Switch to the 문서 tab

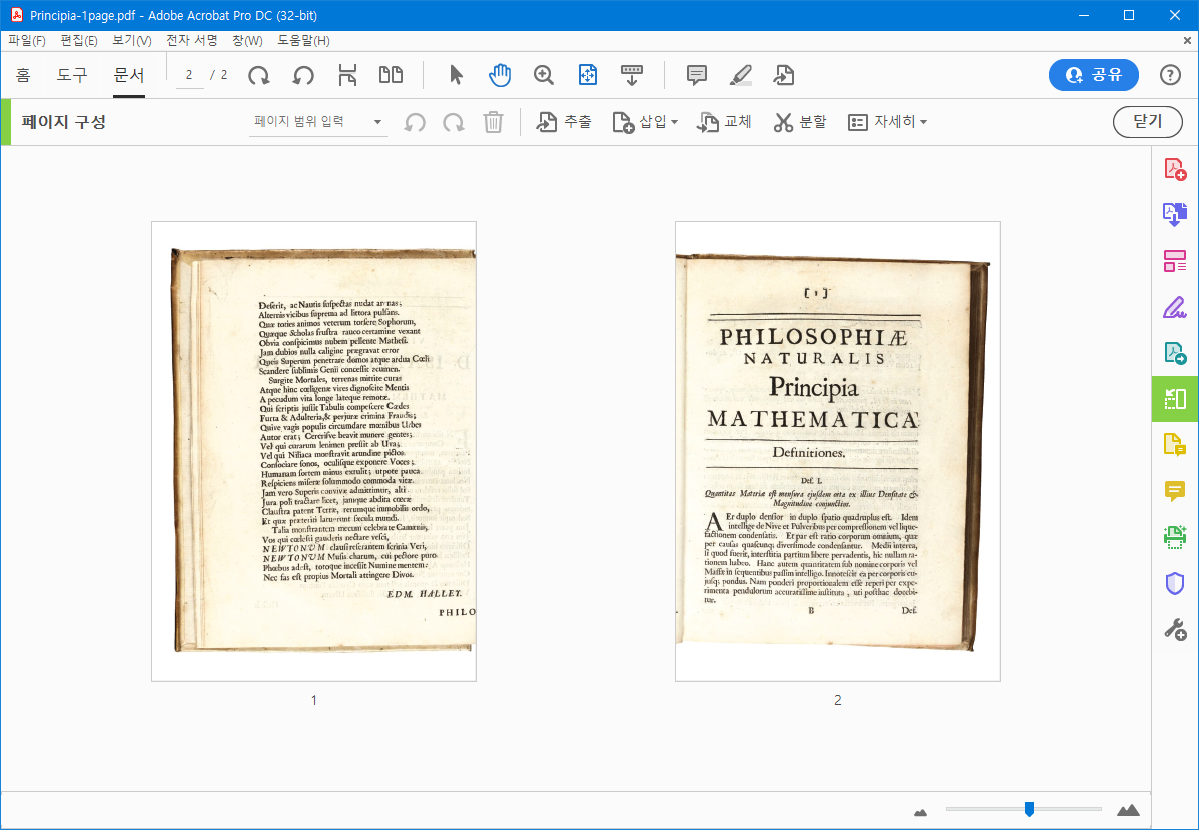point(128,75)
